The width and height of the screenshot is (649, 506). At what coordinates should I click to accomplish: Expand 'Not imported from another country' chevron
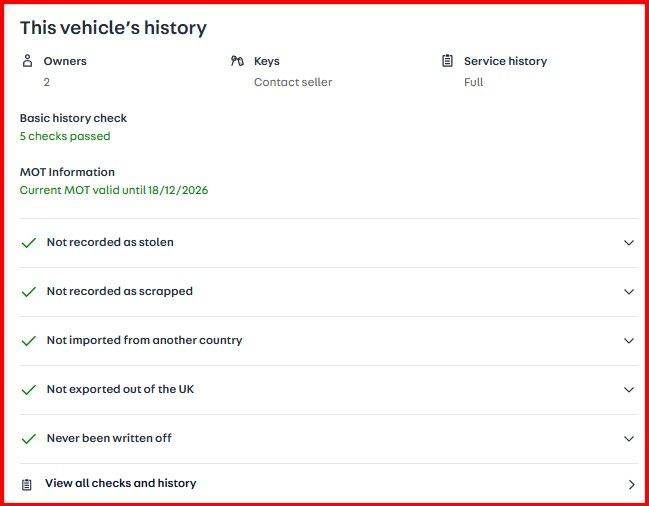tap(629, 341)
